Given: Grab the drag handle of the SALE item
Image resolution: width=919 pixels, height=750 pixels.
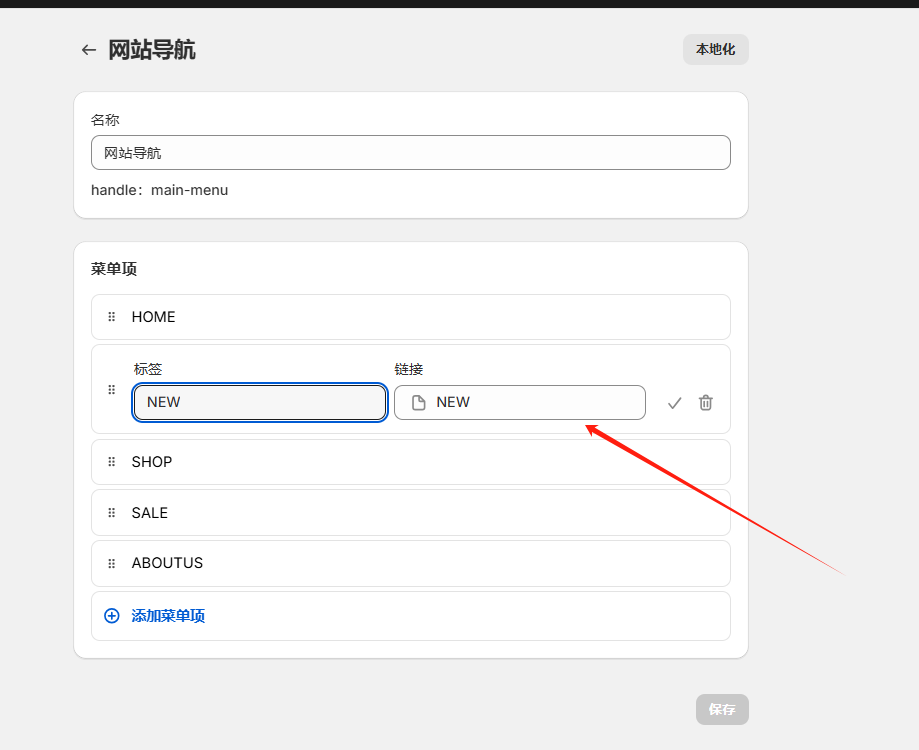Looking at the screenshot, I should [x=111, y=512].
